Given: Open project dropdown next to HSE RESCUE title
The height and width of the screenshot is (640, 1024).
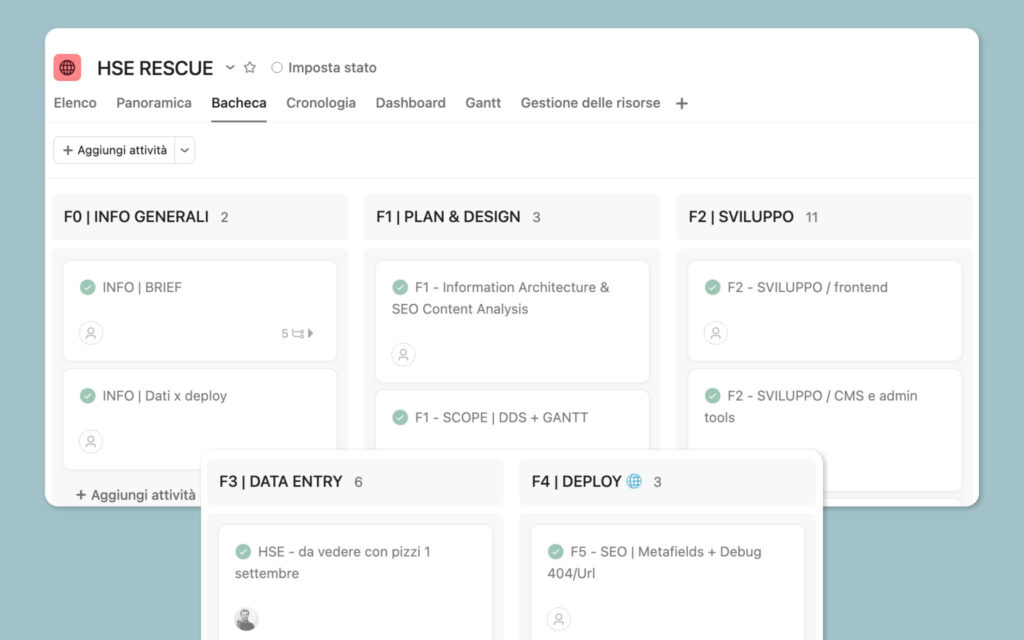Looking at the screenshot, I should (230, 68).
